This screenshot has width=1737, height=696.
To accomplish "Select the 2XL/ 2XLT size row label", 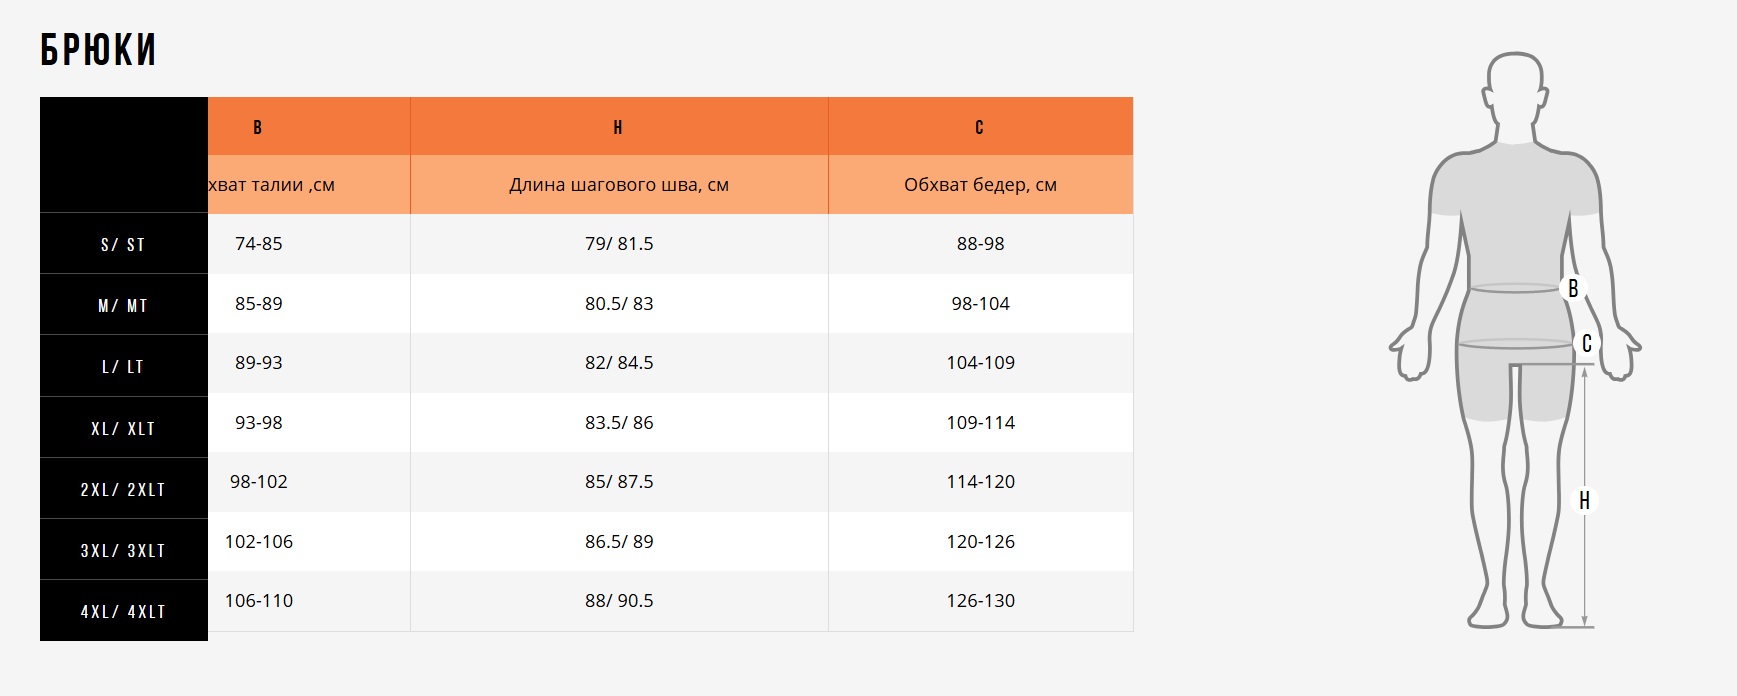I will (x=123, y=490).
